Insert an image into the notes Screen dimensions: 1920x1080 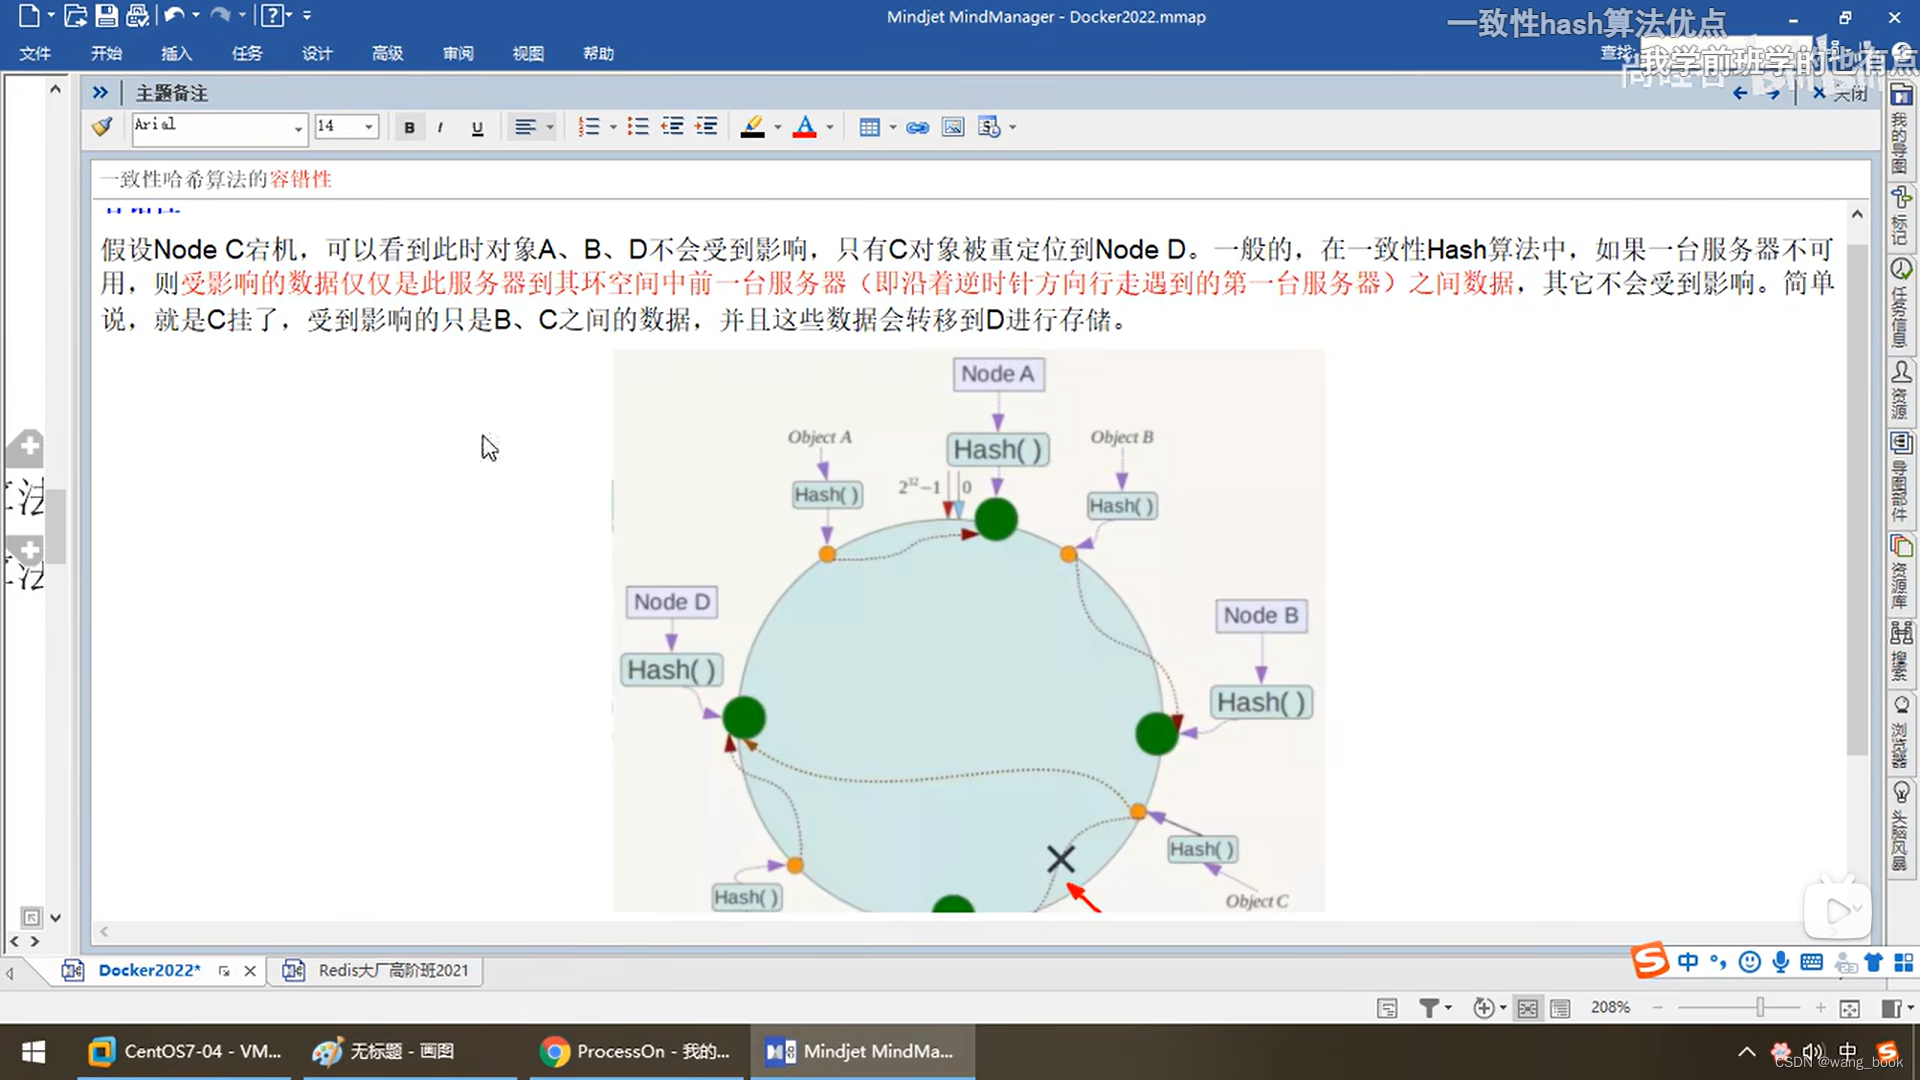coord(951,127)
